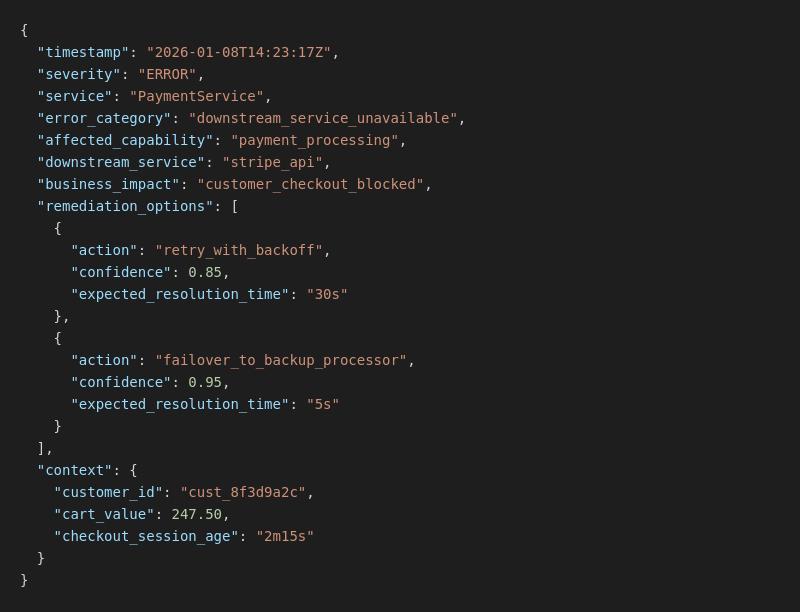Click the "retry_with_backoff" action value
This screenshot has width=800, height=612.
pos(238,250)
